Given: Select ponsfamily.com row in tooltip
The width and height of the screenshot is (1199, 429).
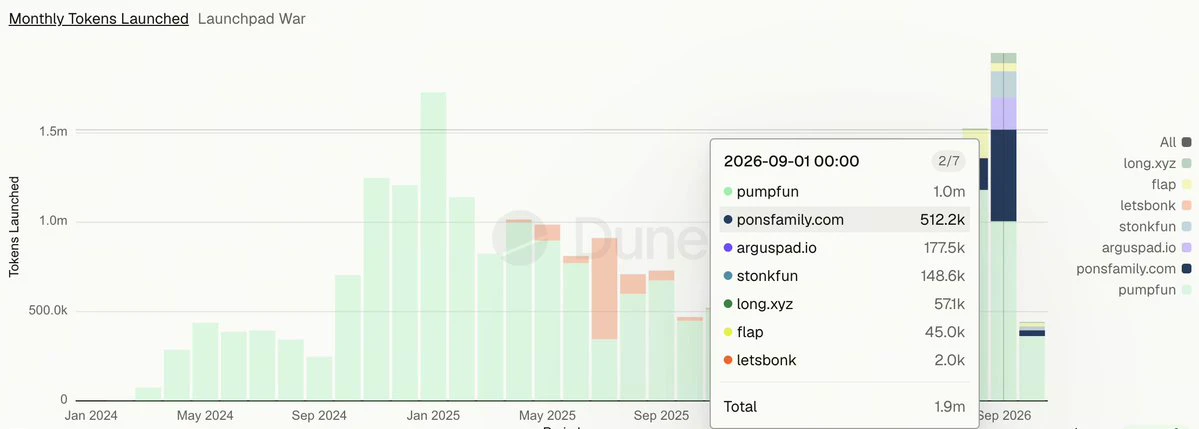Looking at the screenshot, I should 844,220.
